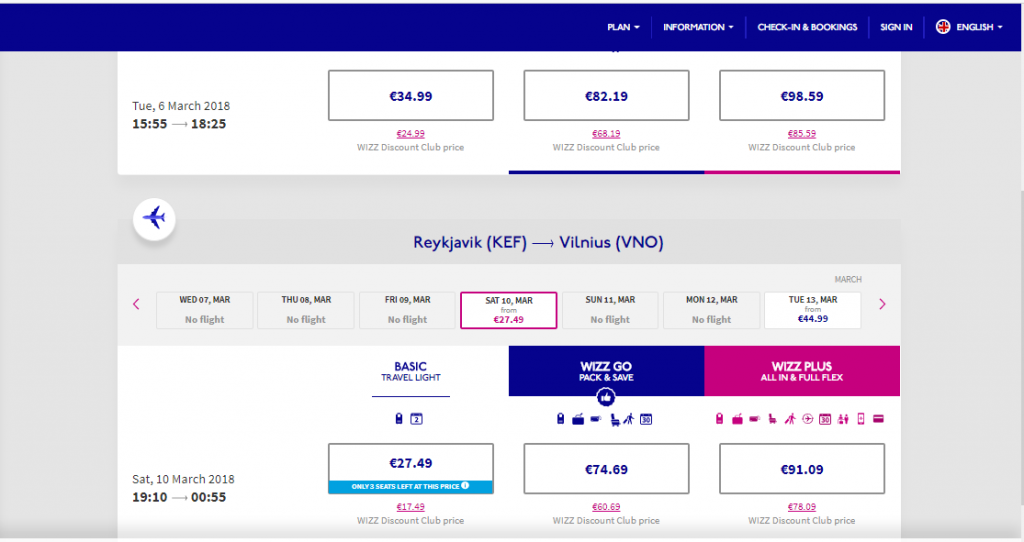Select the THU 08, MAR date tab
This screenshot has height=542, width=1024.
click(306, 310)
